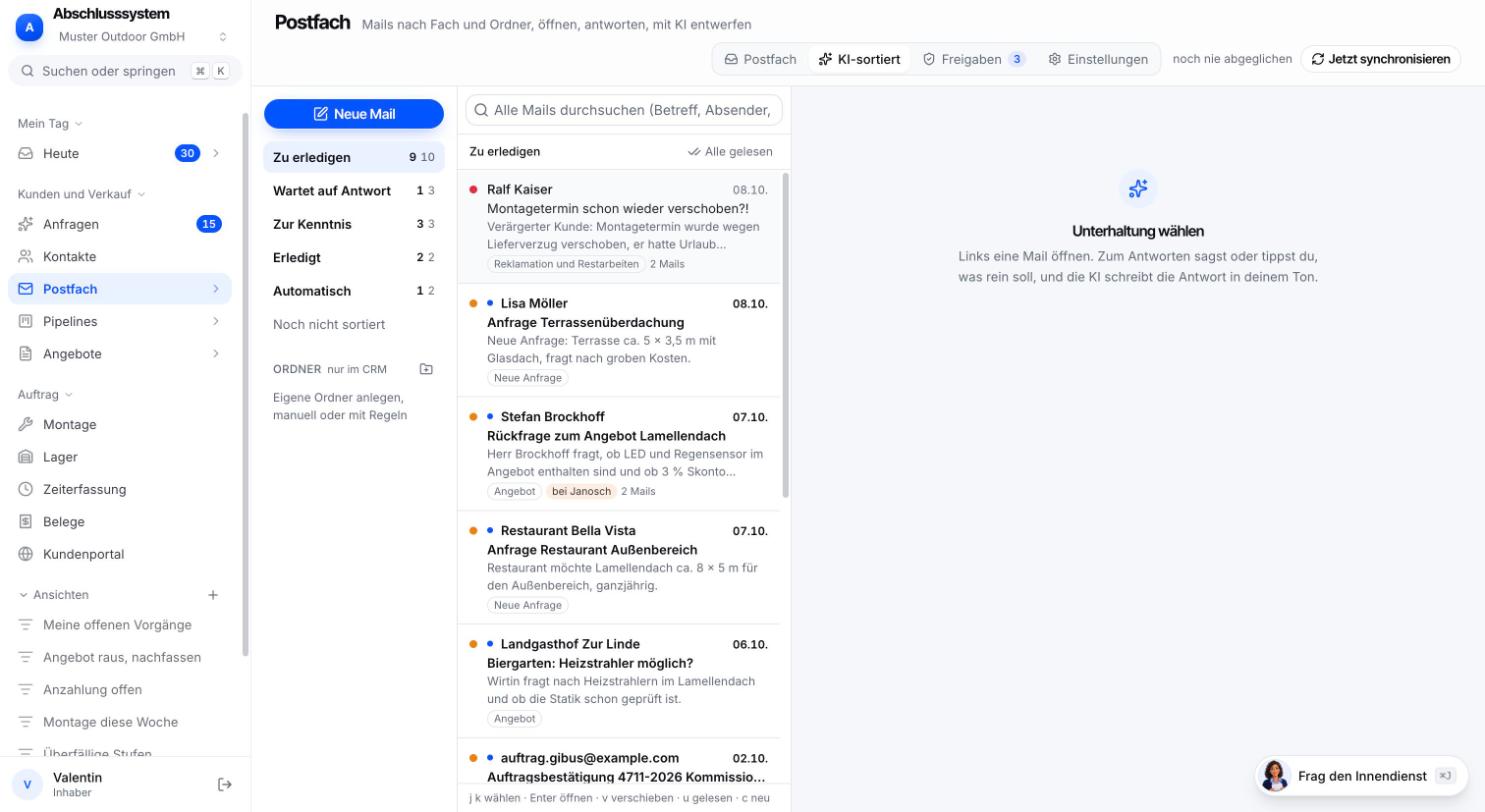Viewport: 1485px width, 812px height.
Task: Click the Kundenportal globe icon
Action: (x=26, y=554)
